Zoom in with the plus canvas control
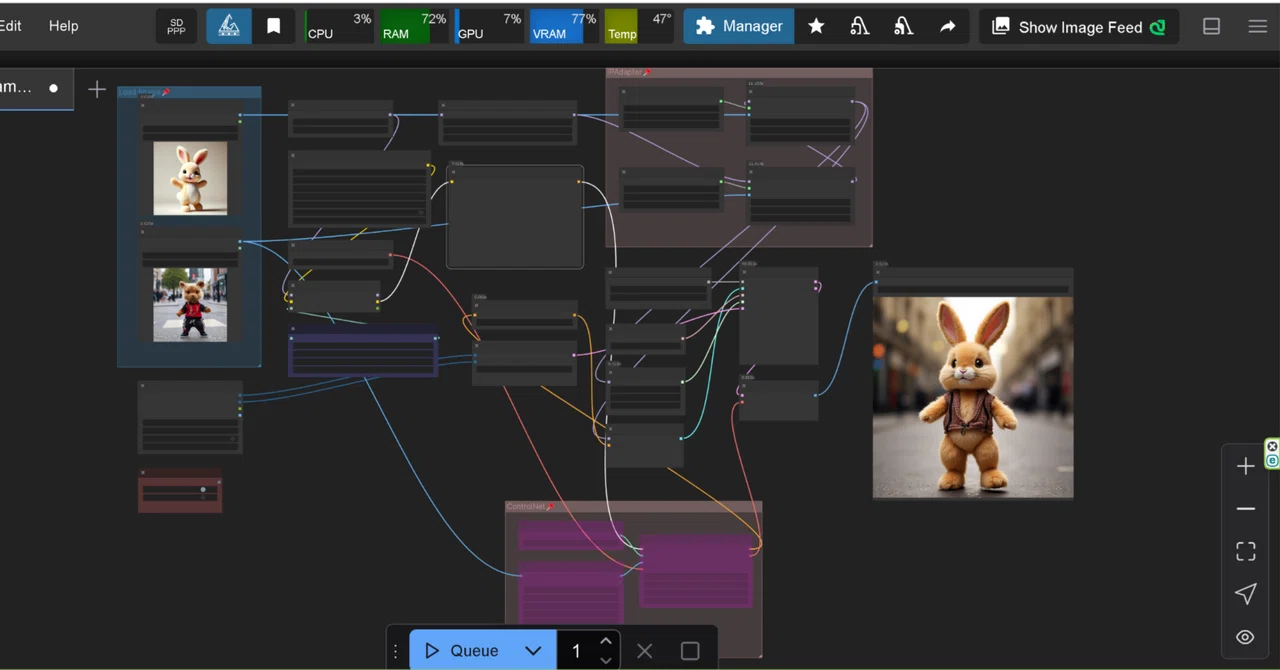1280x670 pixels. (1245, 466)
